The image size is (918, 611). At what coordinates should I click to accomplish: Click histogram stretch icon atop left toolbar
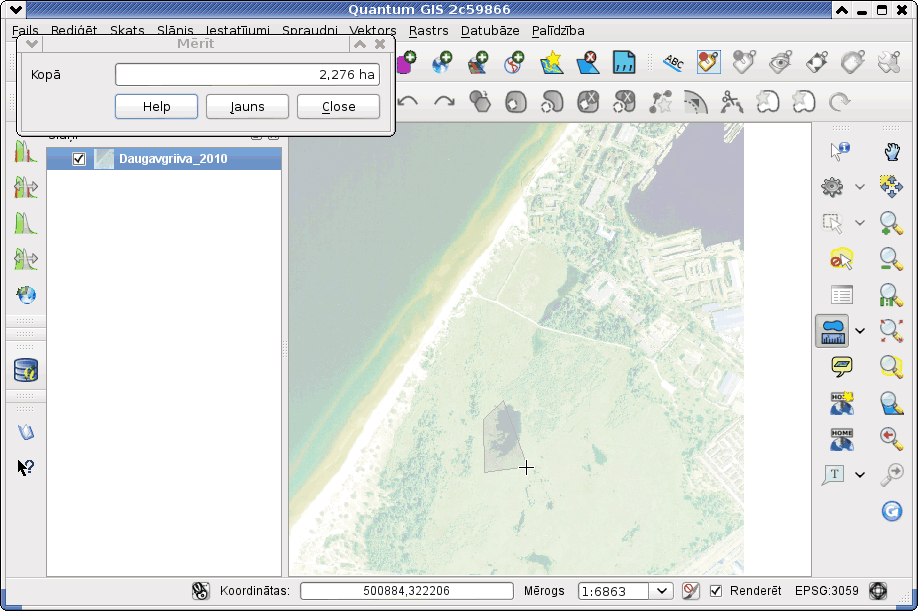[26, 152]
